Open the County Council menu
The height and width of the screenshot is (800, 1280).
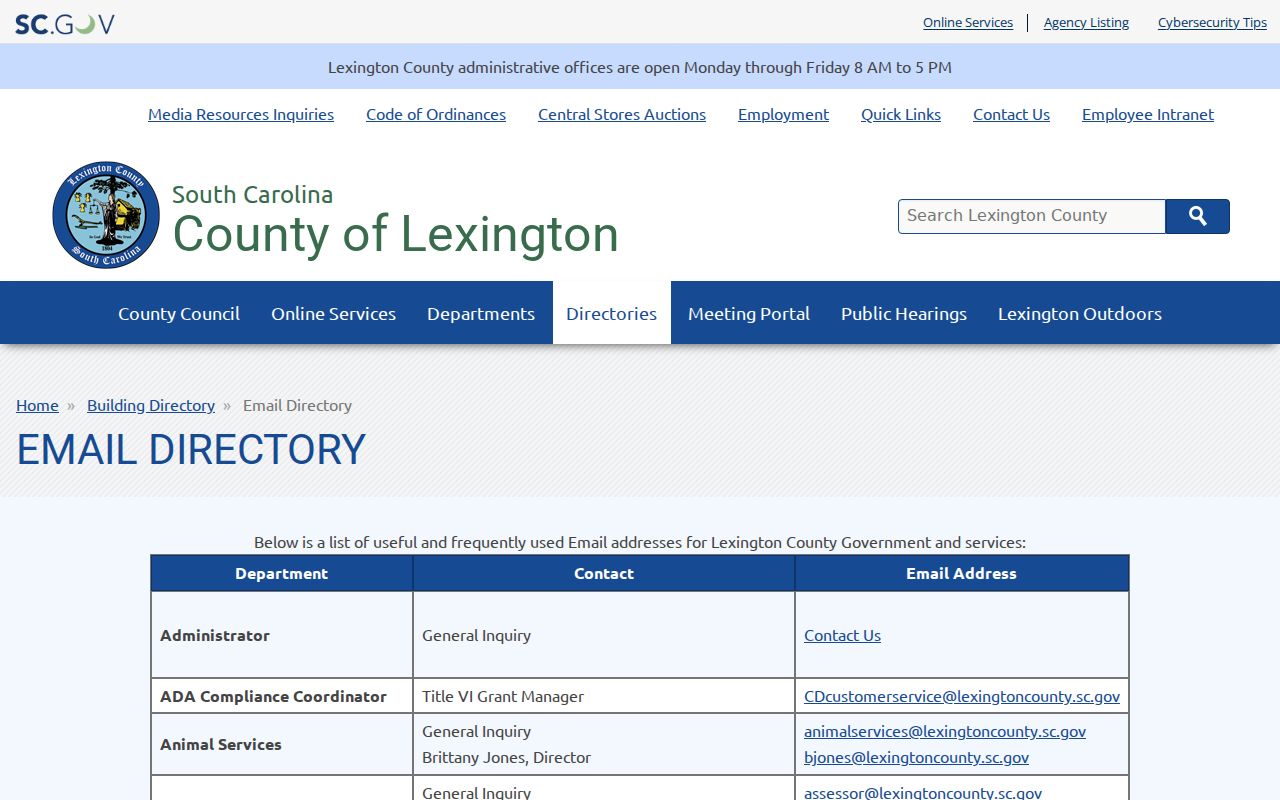[179, 313]
